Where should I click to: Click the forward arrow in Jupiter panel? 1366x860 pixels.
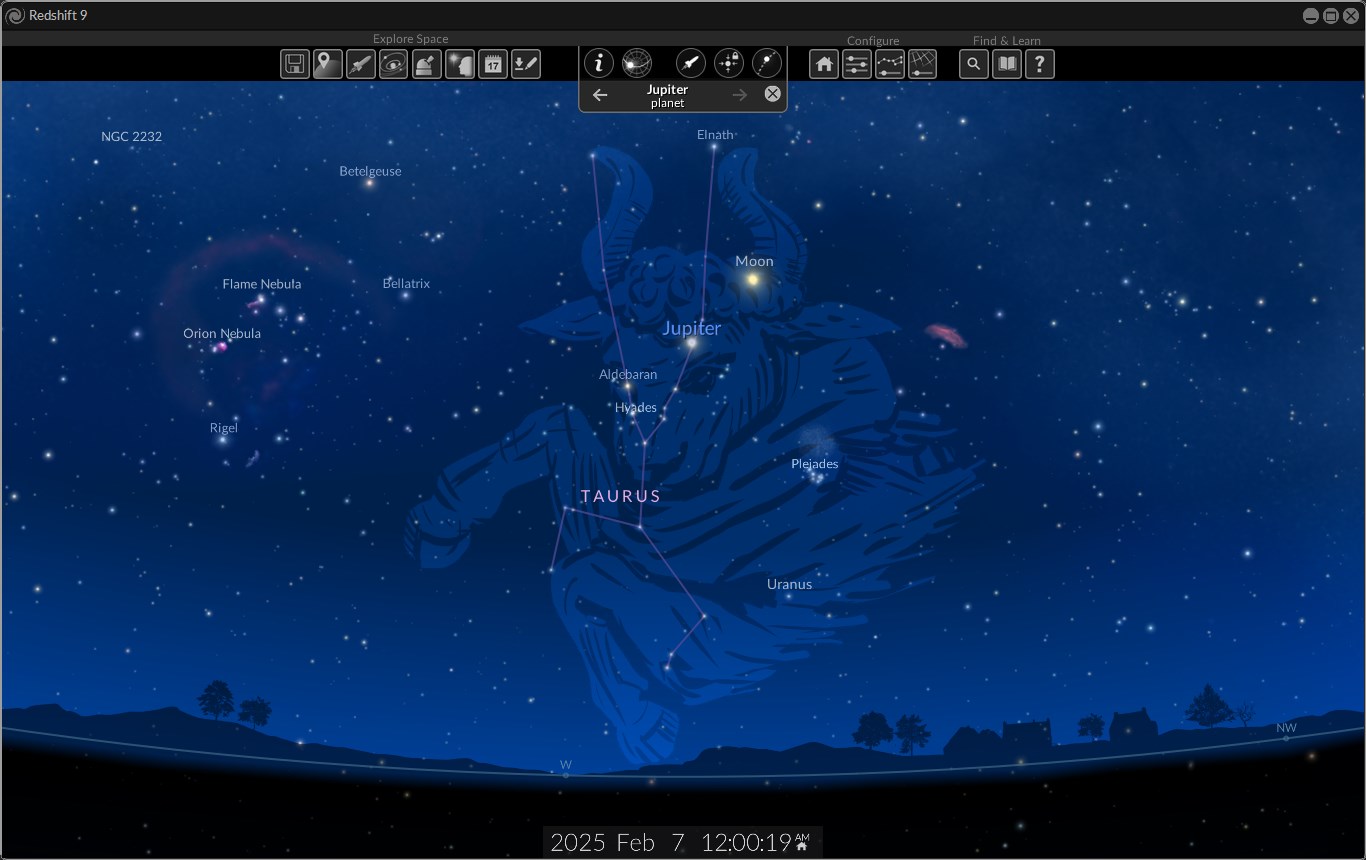pos(740,95)
